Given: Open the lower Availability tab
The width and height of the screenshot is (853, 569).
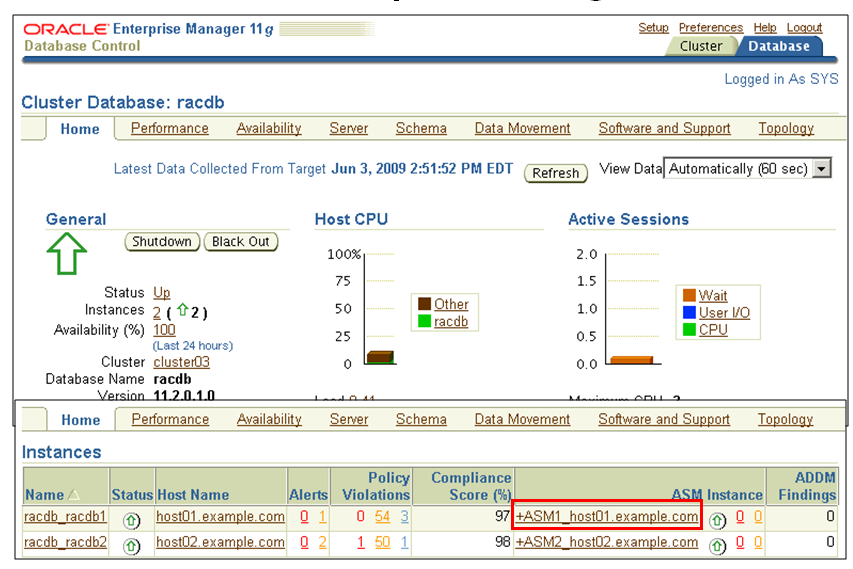Looking at the screenshot, I should (x=269, y=419).
